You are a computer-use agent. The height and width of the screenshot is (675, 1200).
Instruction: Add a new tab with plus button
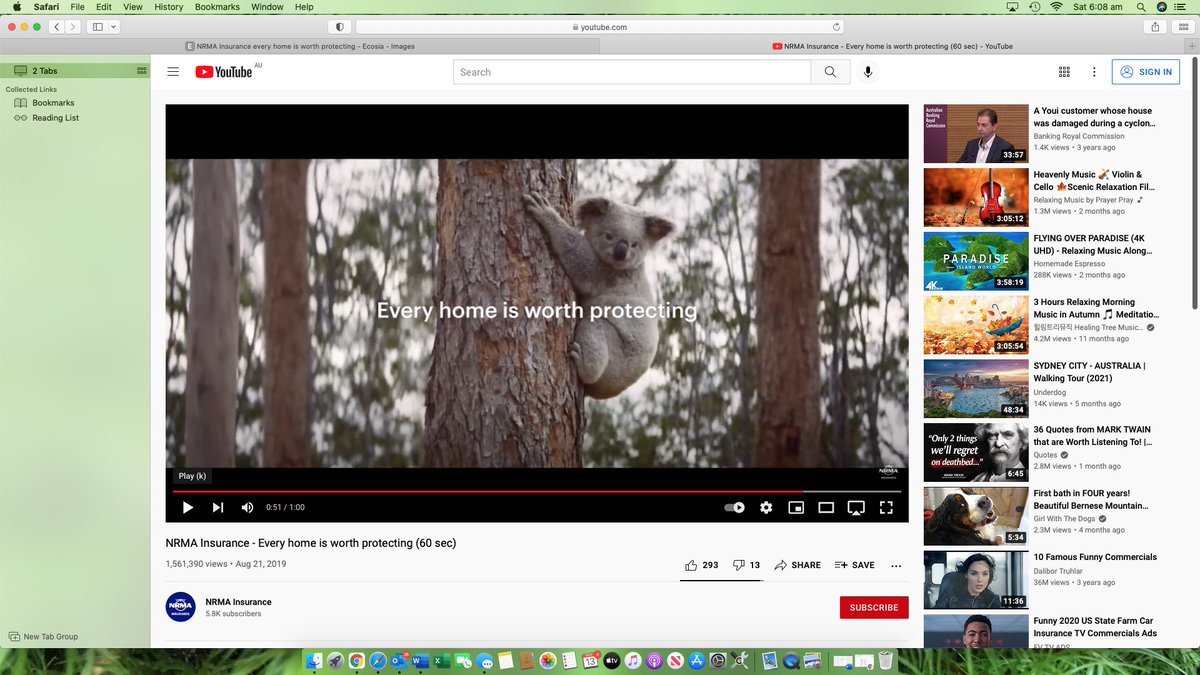[x=1192, y=46]
